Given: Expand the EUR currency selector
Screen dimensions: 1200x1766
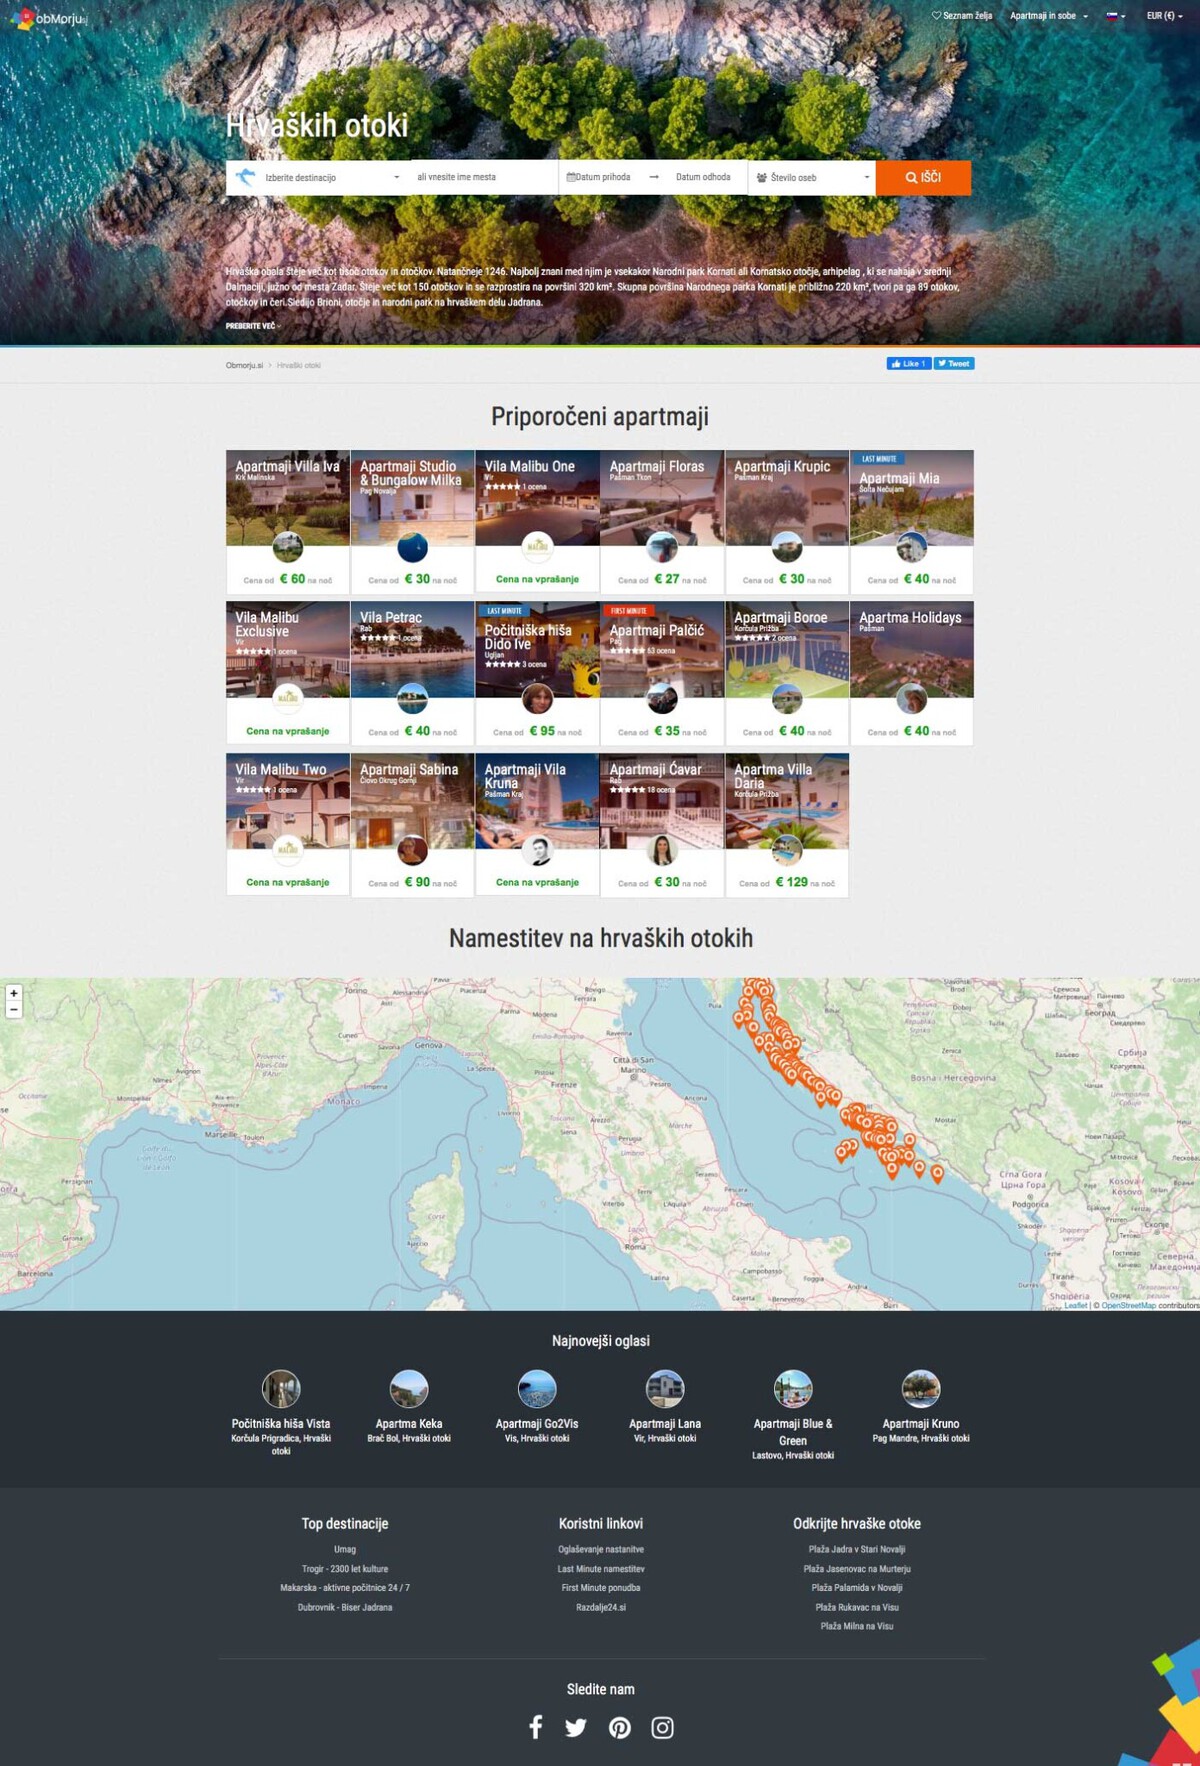Looking at the screenshot, I should click(x=1164, y=16).
